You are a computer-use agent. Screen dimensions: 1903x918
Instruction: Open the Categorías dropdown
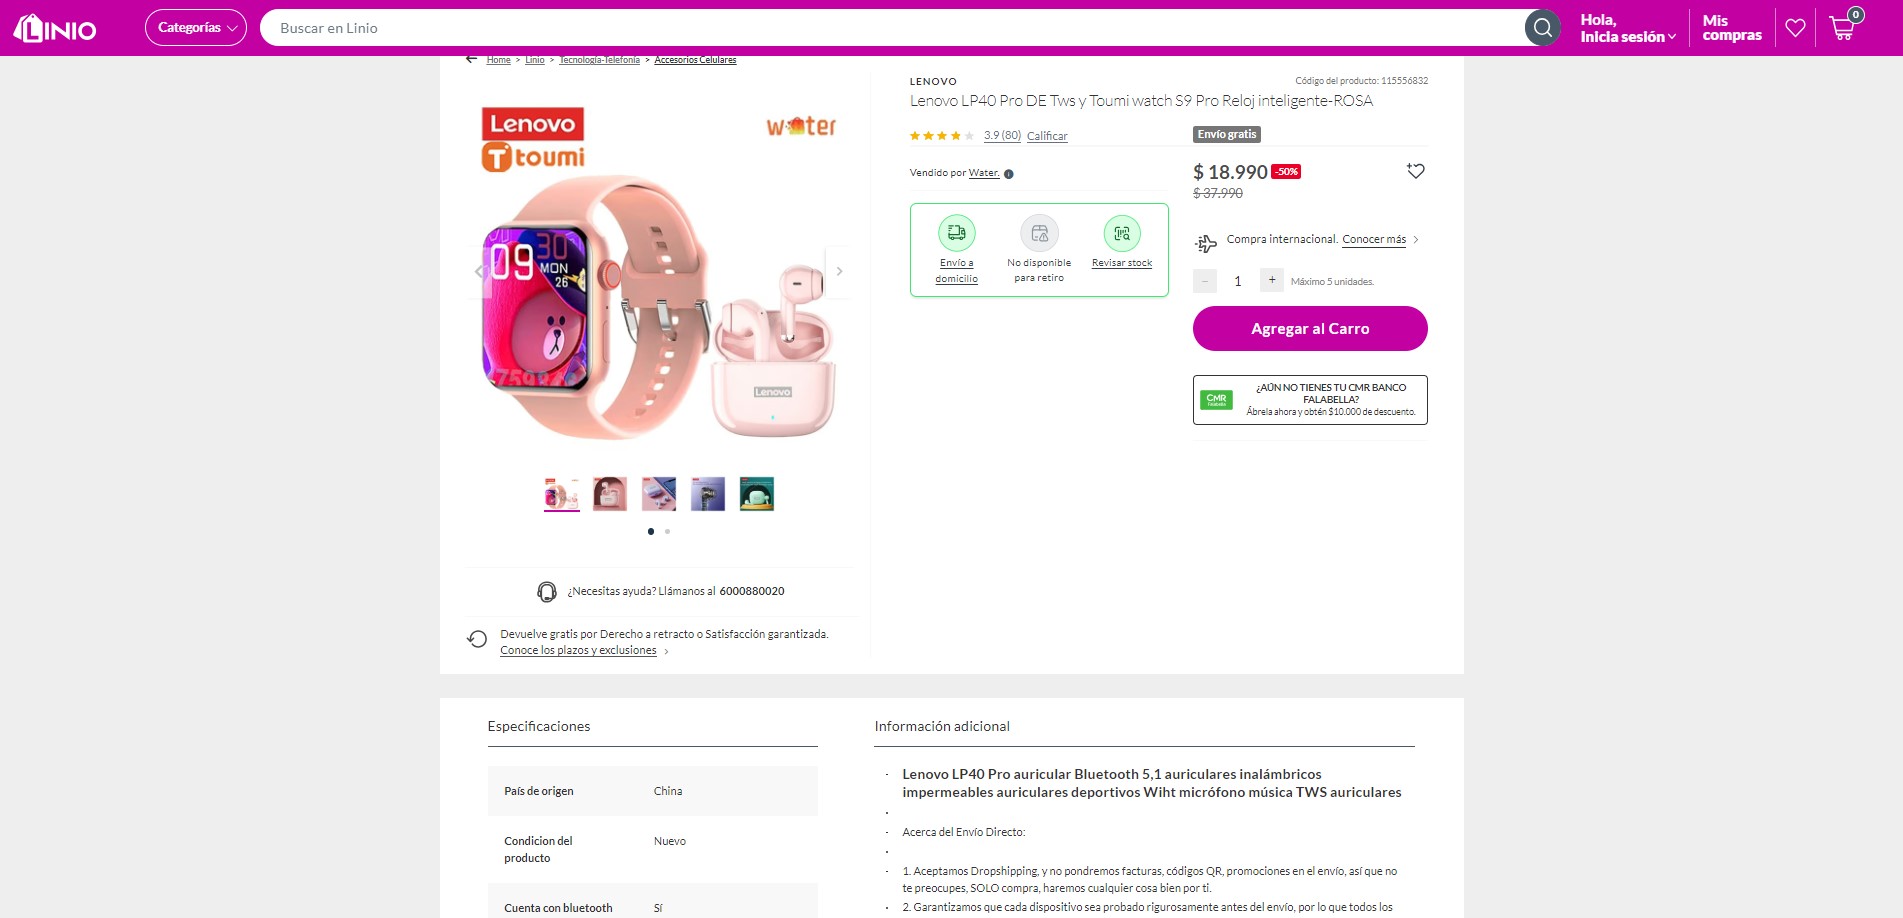coord(194,27)
